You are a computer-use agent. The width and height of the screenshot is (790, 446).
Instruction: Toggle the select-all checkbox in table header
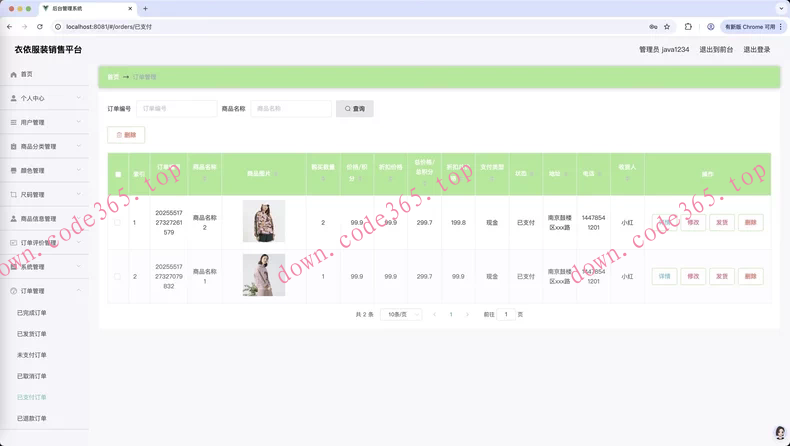[117, 174]
